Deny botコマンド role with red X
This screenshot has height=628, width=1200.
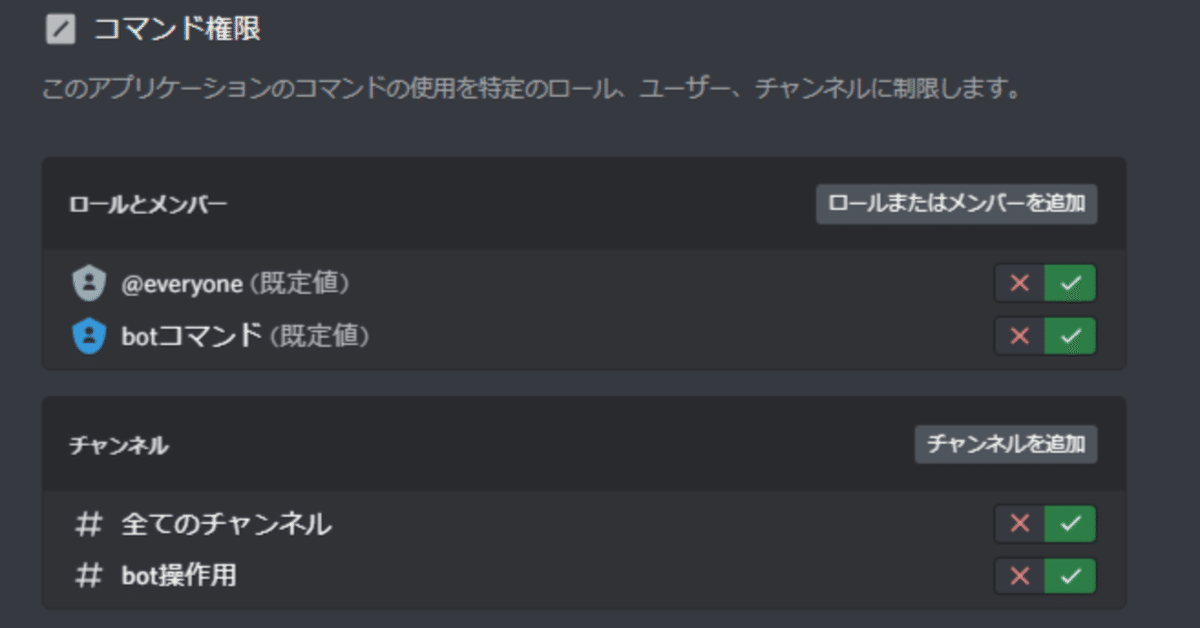point(1020,336)
